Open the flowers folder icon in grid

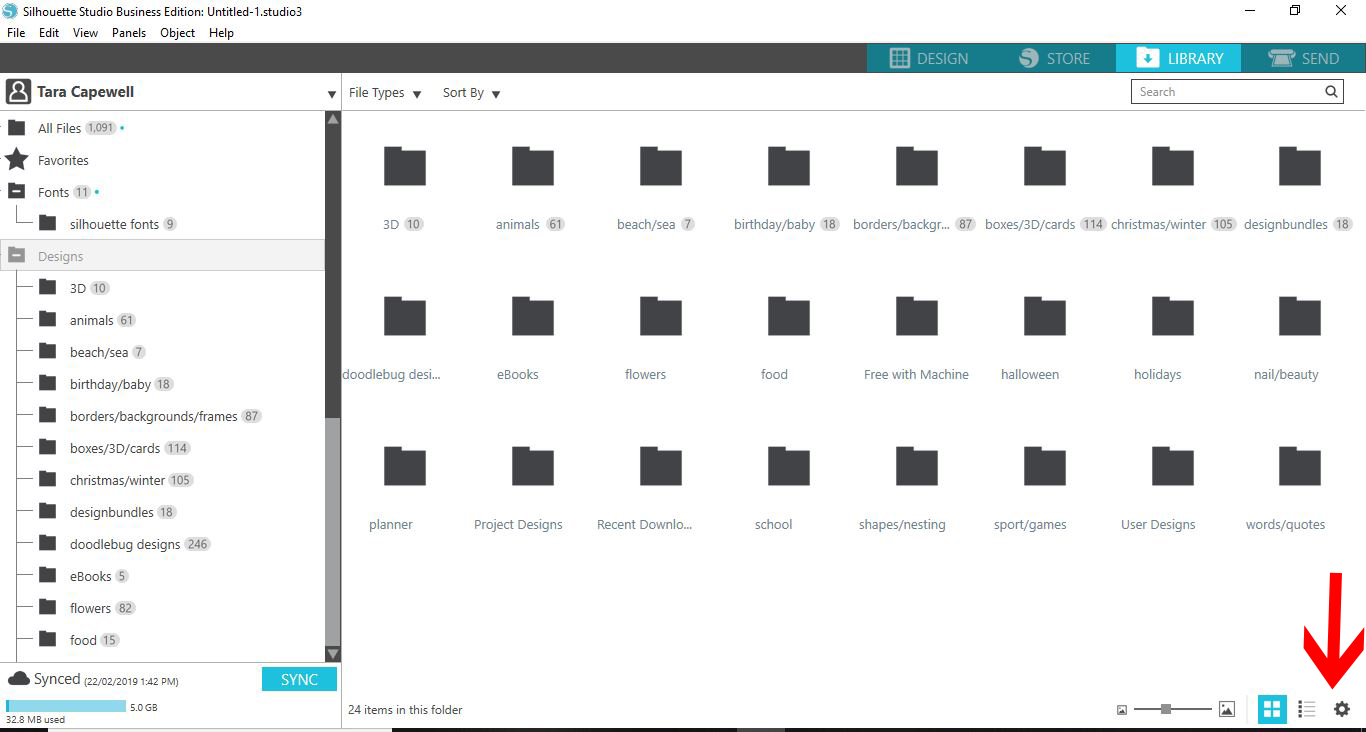point(661,316)
